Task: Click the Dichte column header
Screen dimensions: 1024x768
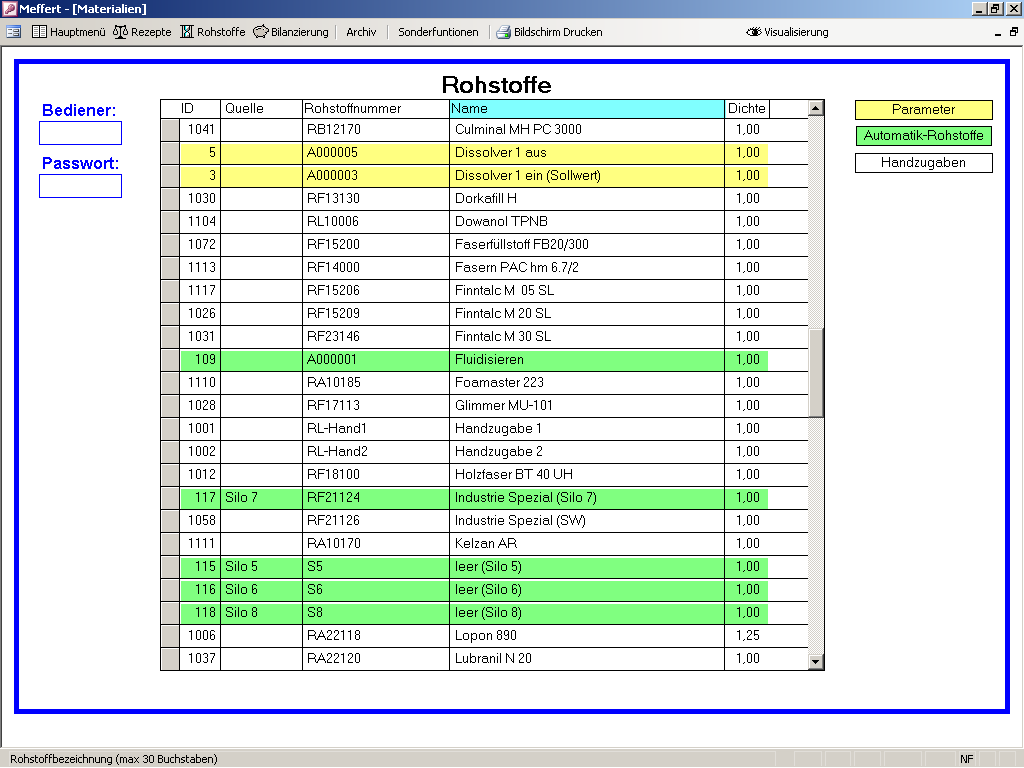Action: pos(747,108)
